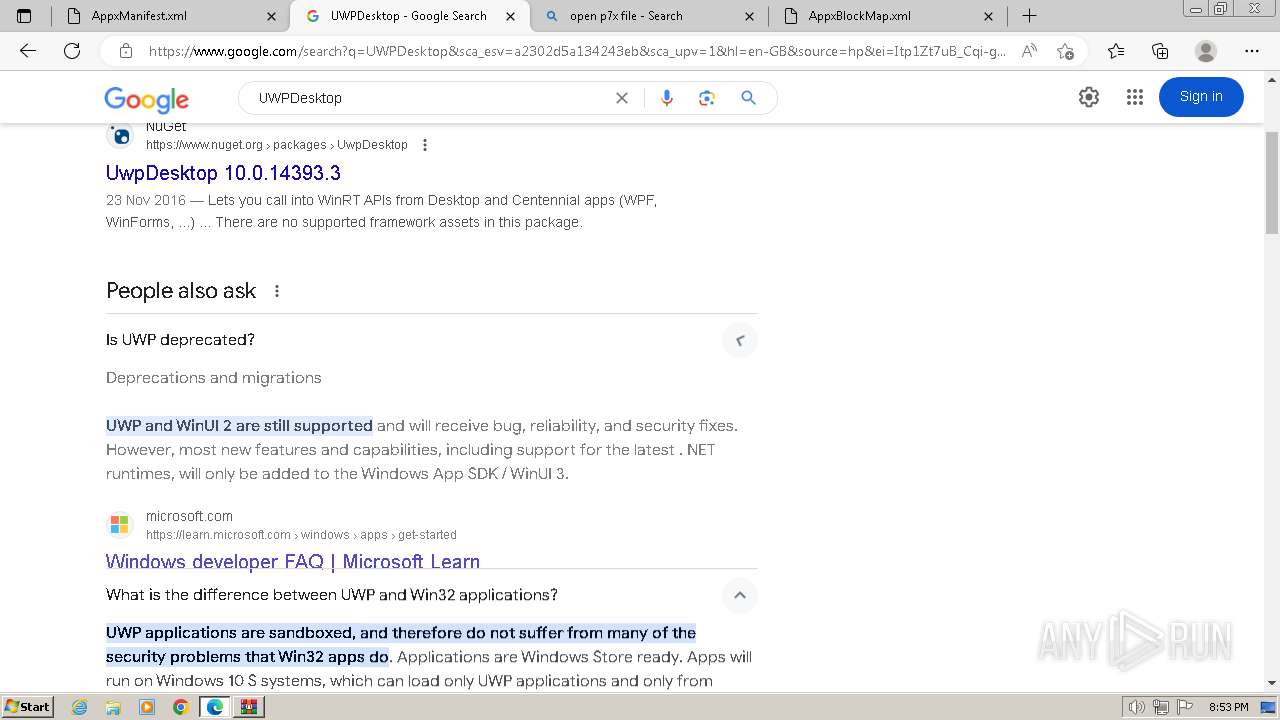Viewport: 1280px width, 720px height.
Task: Switch to the AppxManifest.xml tab
Action: click(169, 16)
